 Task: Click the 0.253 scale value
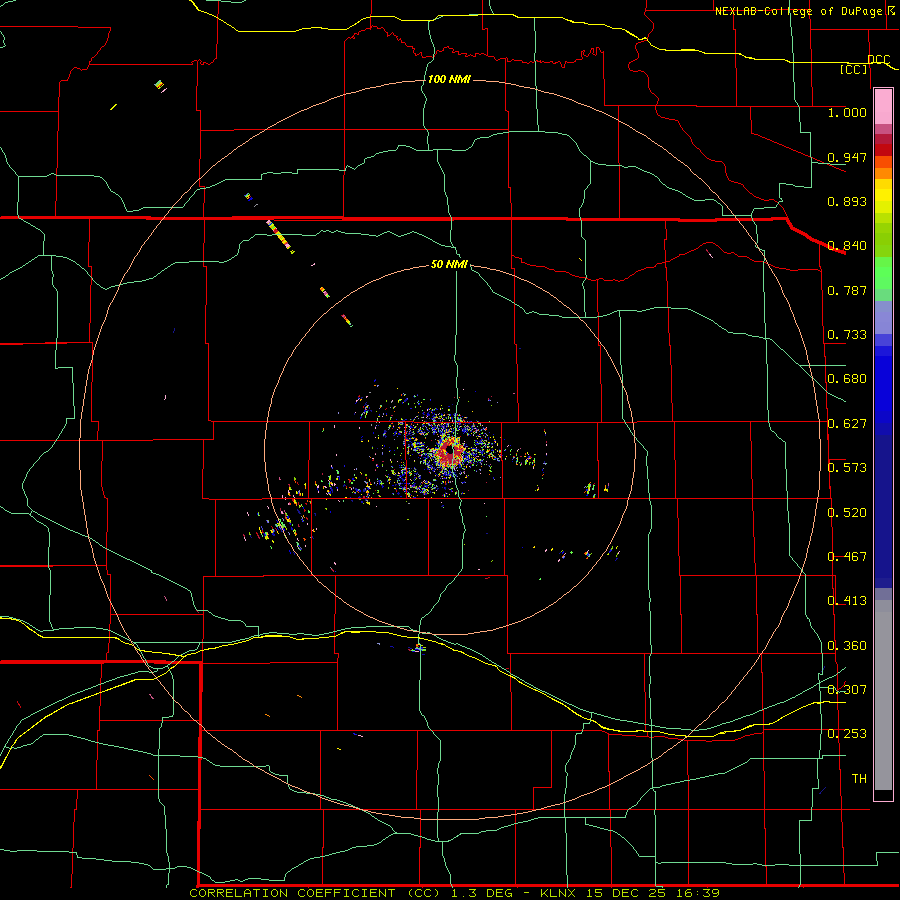(847, 734)
